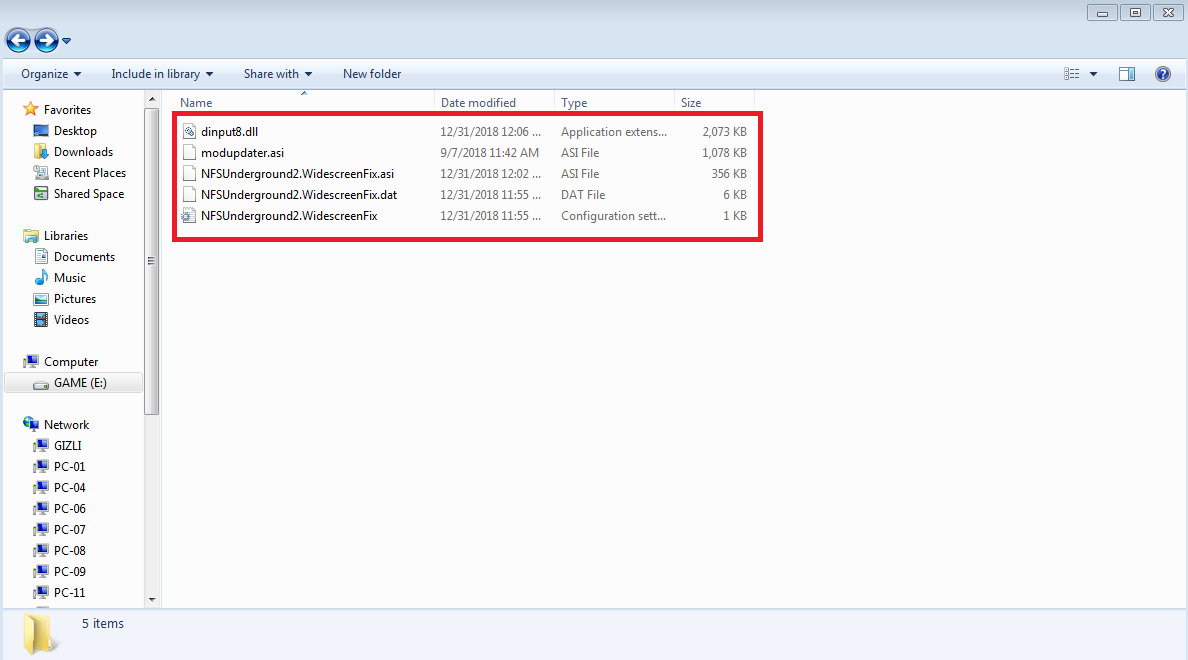Click the Favorites star icon
This screenshot has width=1188, height=660.
[x=30, y=109]
